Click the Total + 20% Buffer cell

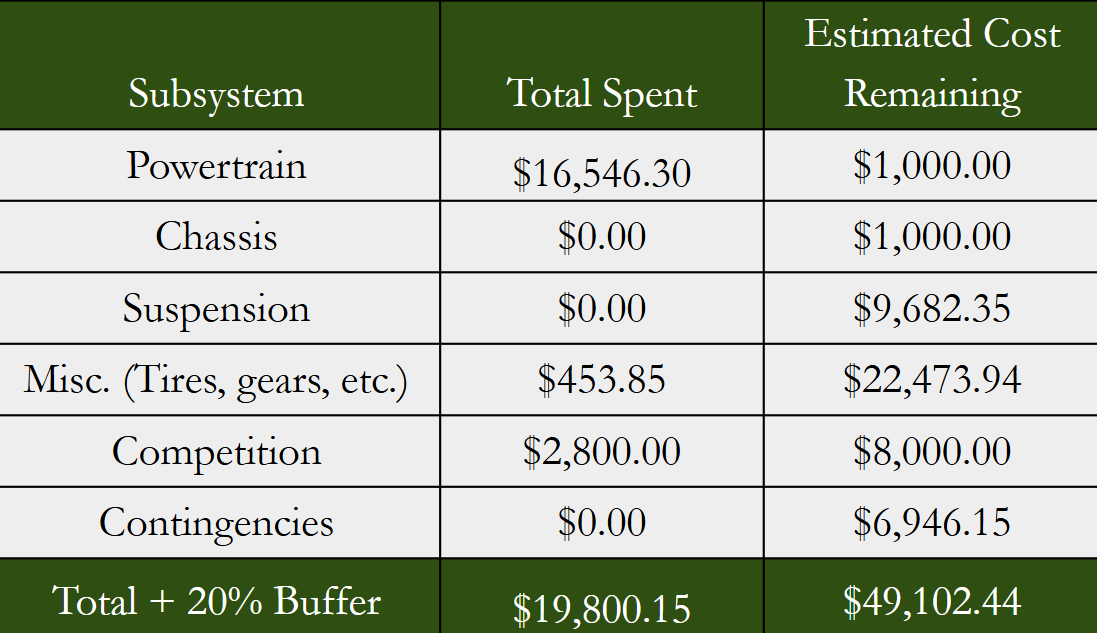coord(220,596)
